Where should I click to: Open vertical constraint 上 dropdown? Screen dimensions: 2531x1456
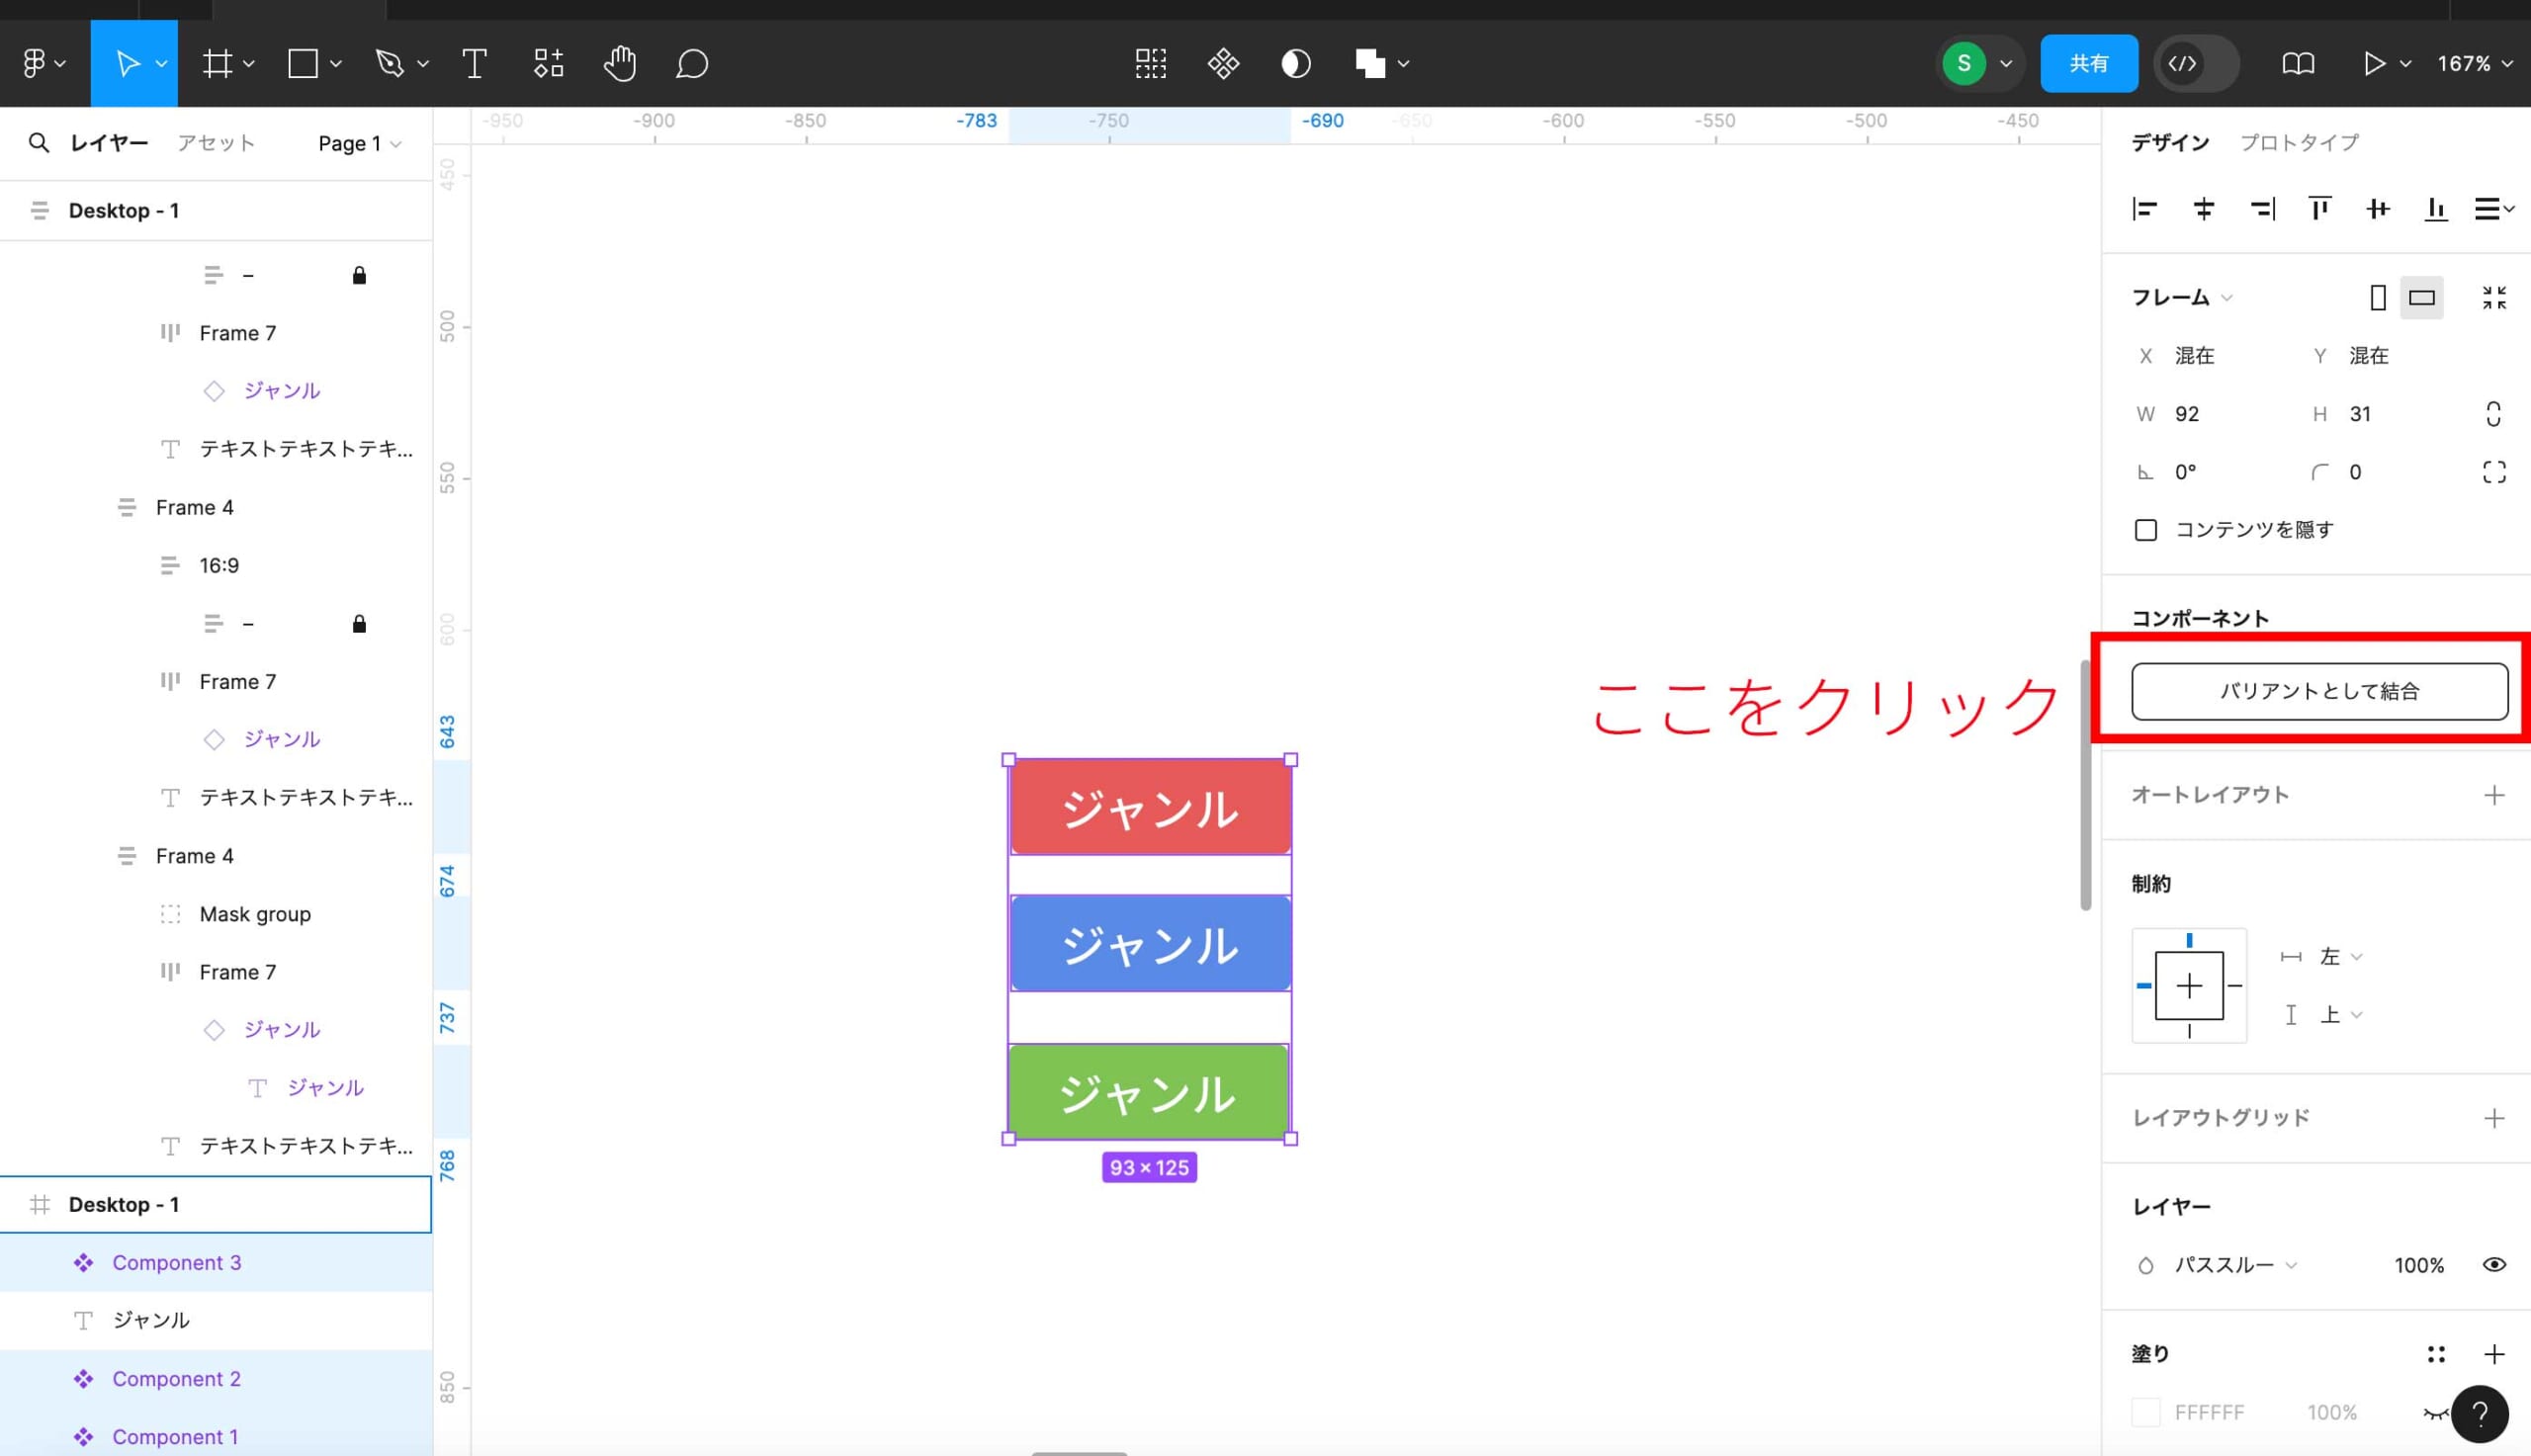tap(2341, 1015)
